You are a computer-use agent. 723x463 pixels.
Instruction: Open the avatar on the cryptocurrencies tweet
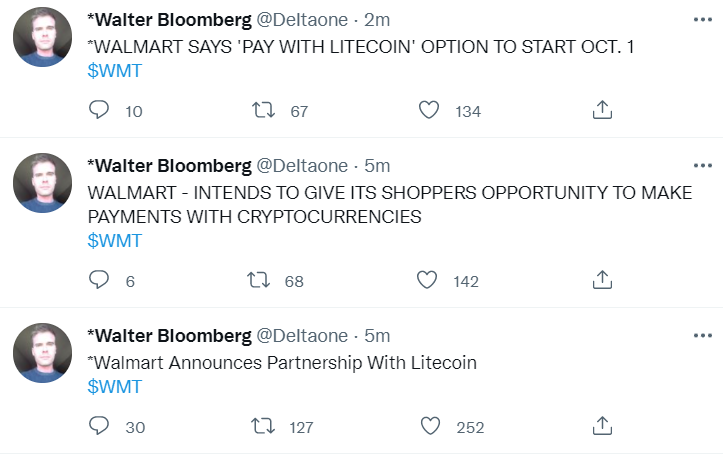[42, 183]
